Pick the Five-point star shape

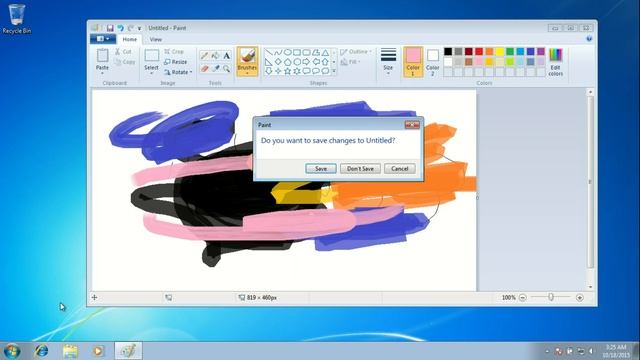[287, 71]
